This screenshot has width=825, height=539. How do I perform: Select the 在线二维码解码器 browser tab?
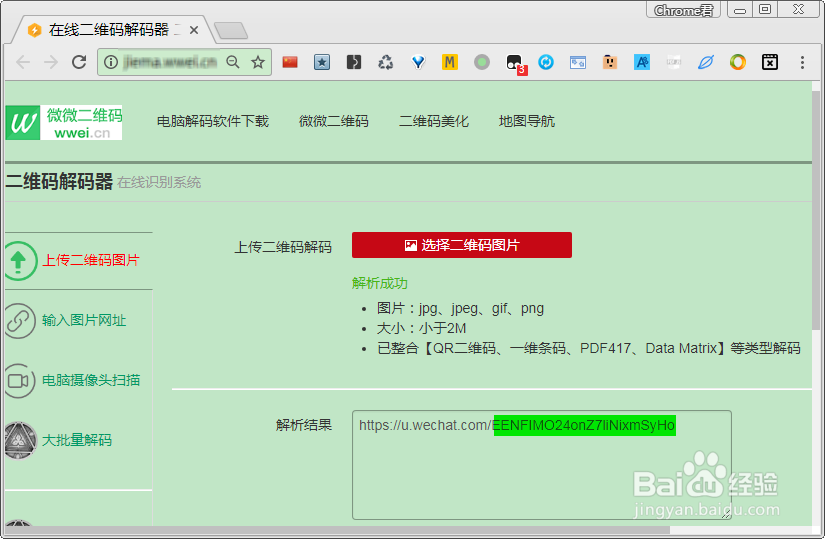(x=109, y=30)
